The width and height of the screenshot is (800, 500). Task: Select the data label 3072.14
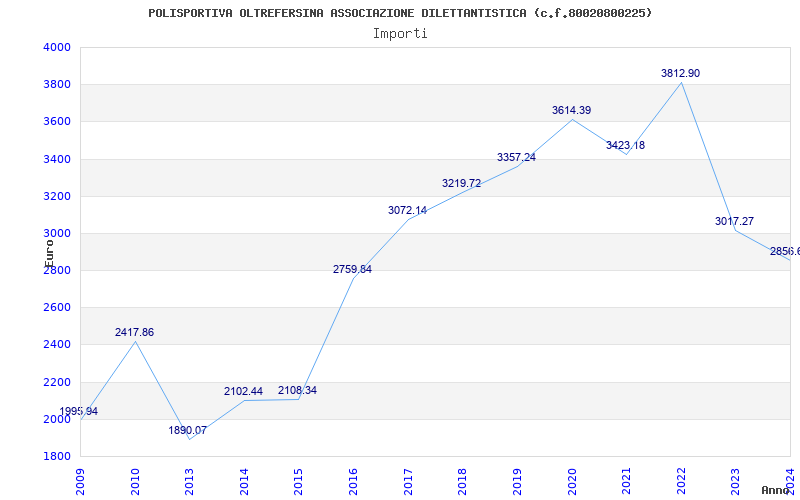408,210
